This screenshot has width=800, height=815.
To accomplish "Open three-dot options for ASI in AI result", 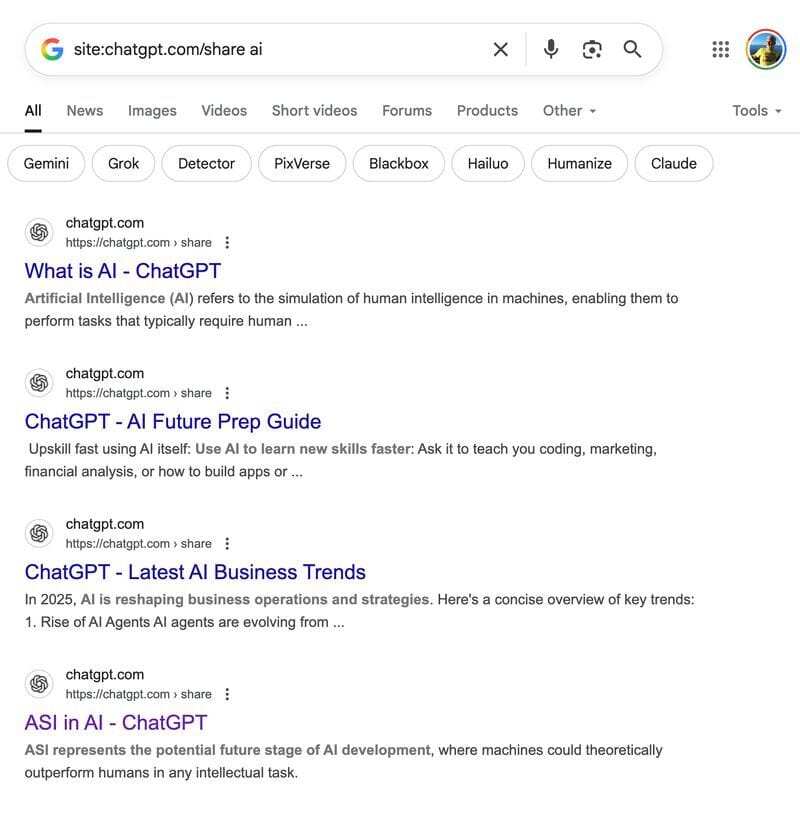I will [x=227, y=694].
